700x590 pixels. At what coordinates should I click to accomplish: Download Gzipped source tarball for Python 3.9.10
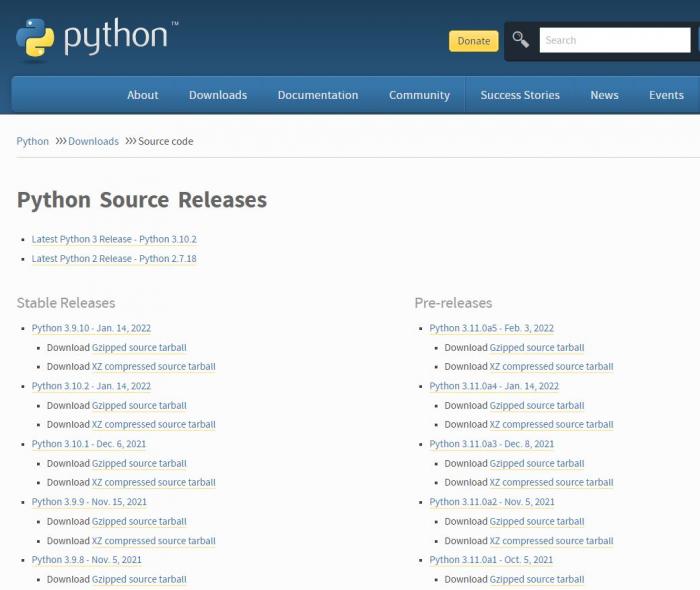pos(139,348)
